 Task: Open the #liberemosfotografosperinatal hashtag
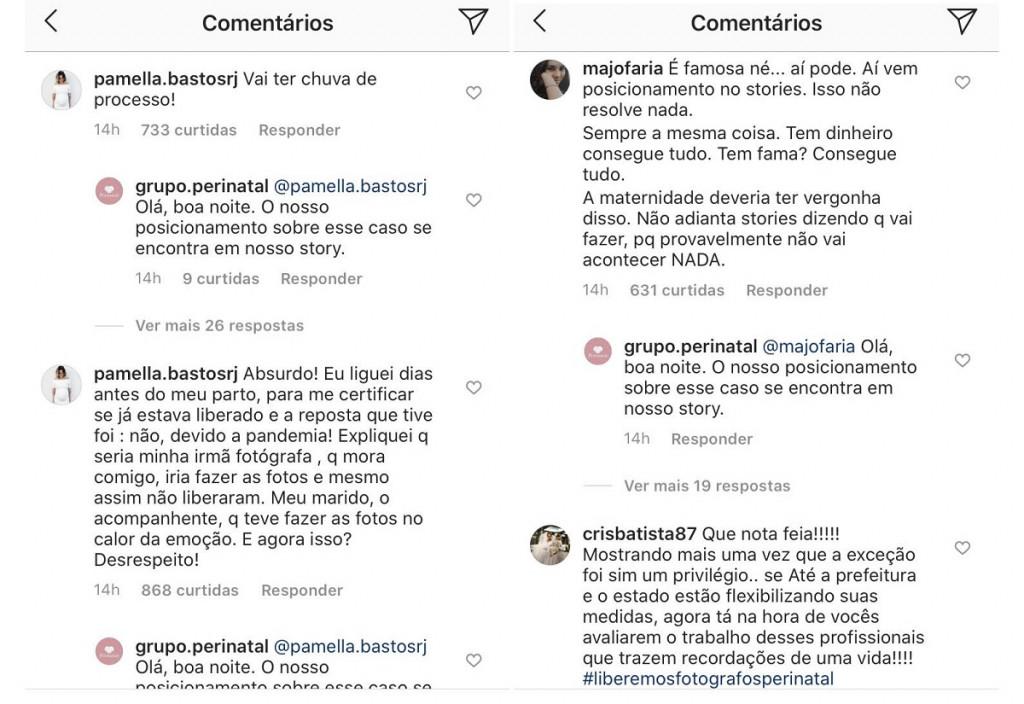pos(708,679)
